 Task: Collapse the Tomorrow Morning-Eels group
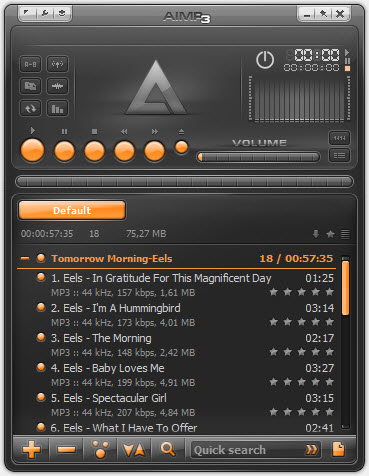tap(25, 258)
